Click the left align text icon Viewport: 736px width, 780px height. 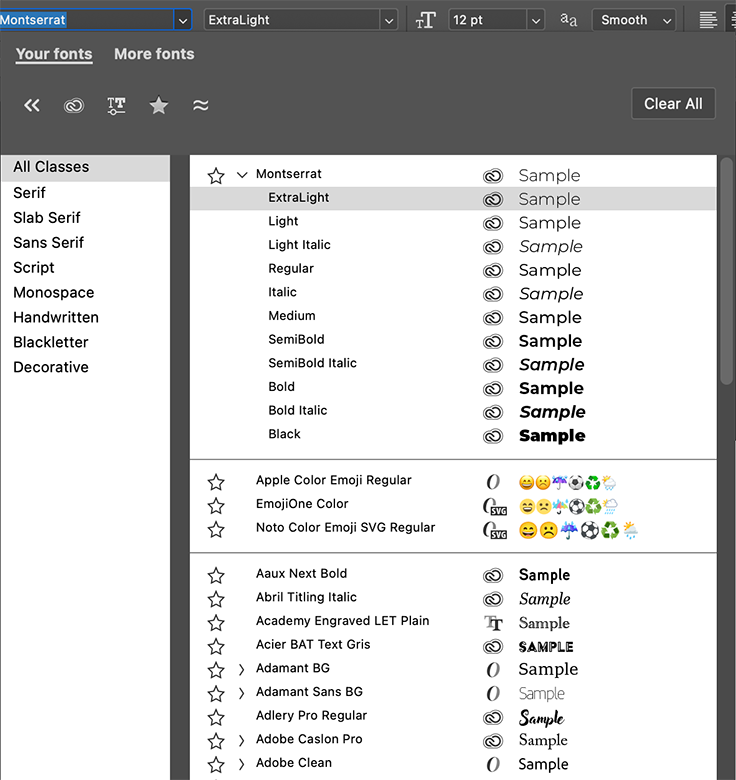pyautogui.click(x=708, y=20)
